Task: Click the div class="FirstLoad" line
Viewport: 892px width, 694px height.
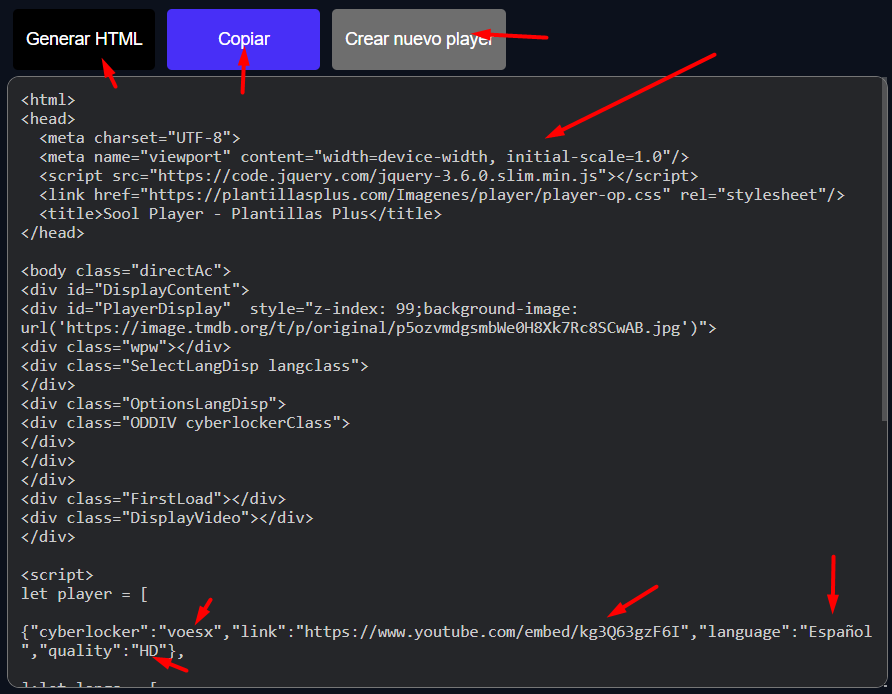Action: pos(153,499)
